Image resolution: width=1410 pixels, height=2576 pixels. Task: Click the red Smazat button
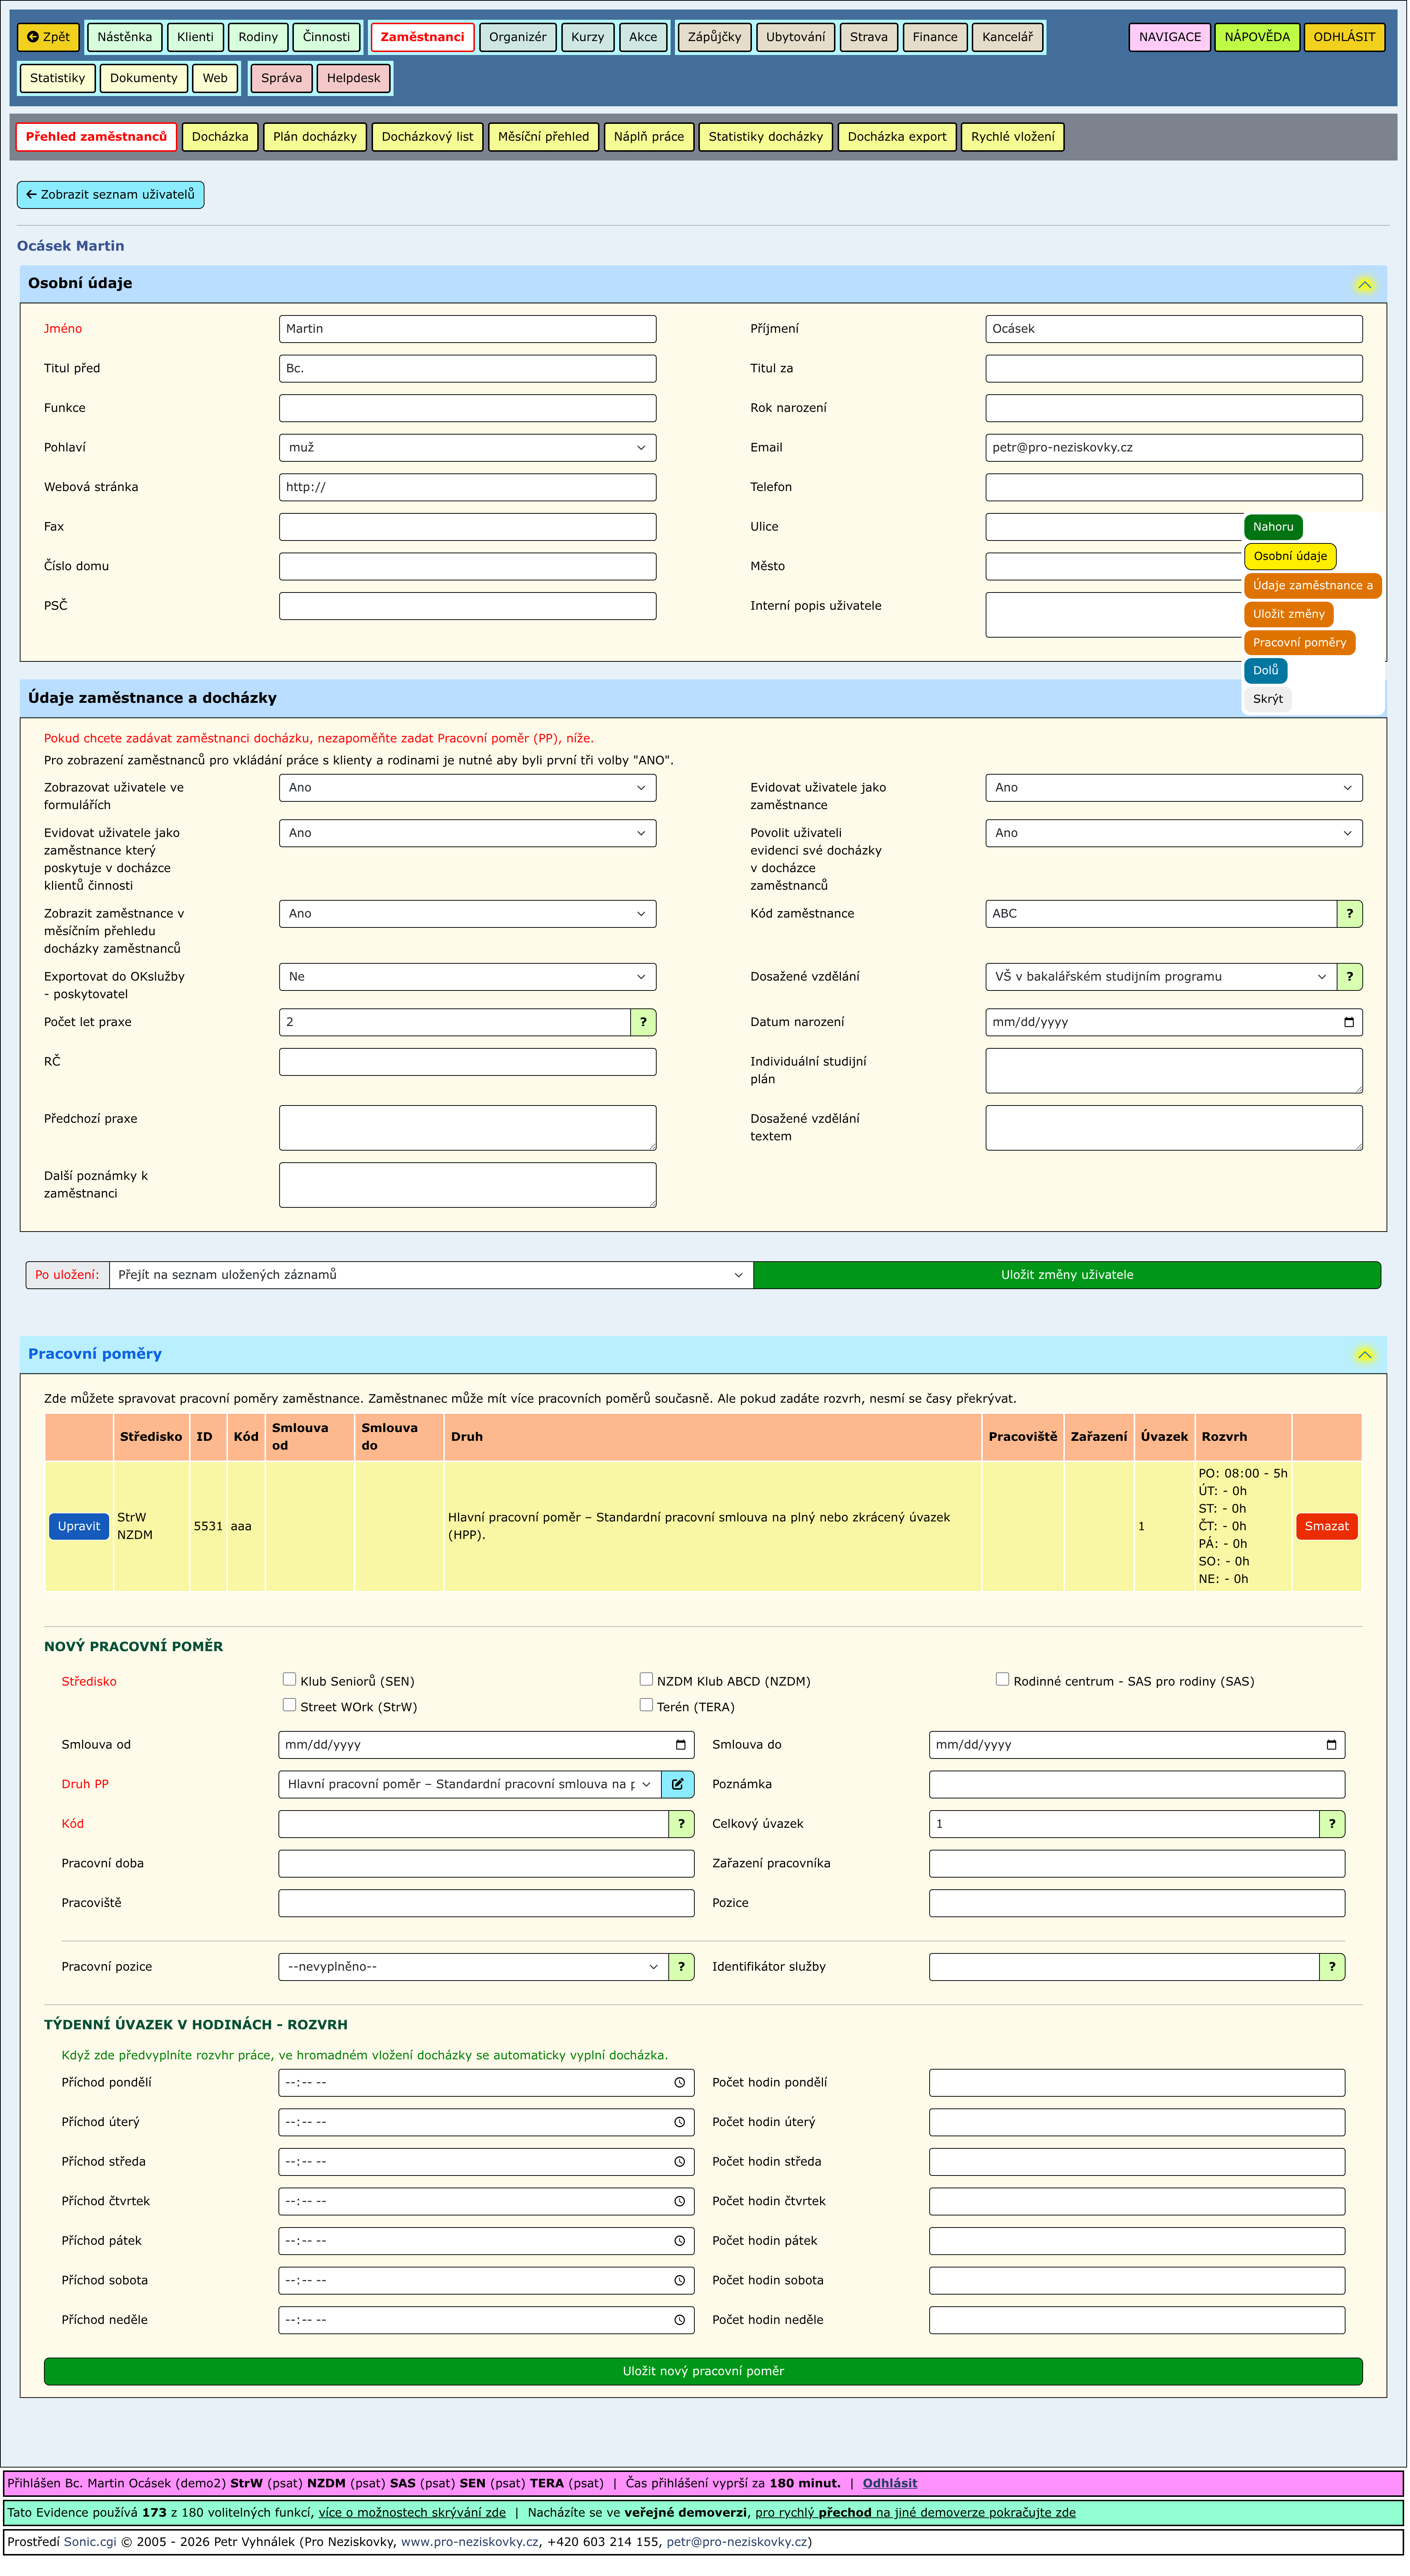click(x=1326, y=1526)
